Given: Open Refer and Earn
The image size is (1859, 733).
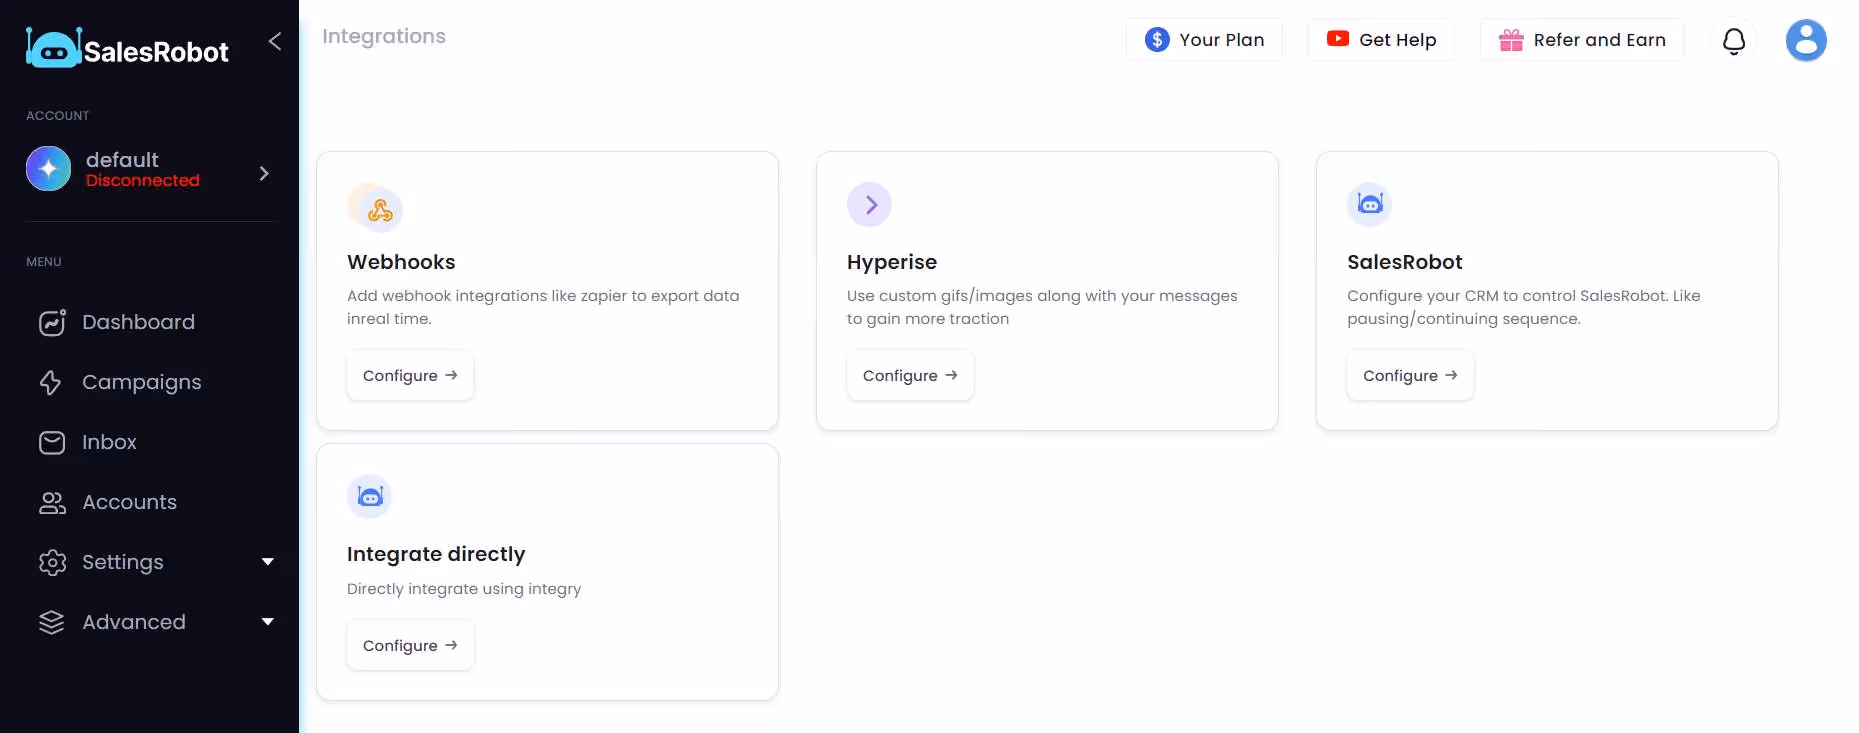Looking at the screenshot, I should (1582, 40).
